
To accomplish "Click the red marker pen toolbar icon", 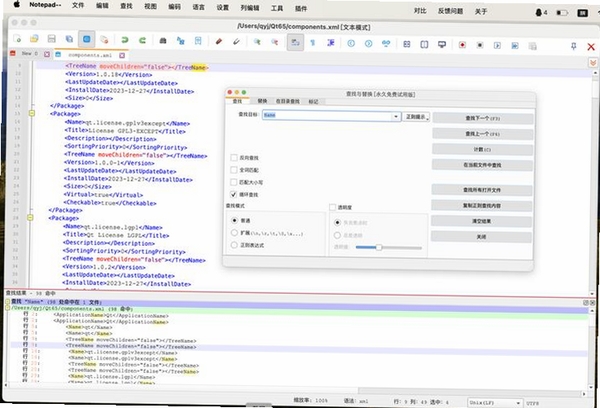I will click(219, 41).
